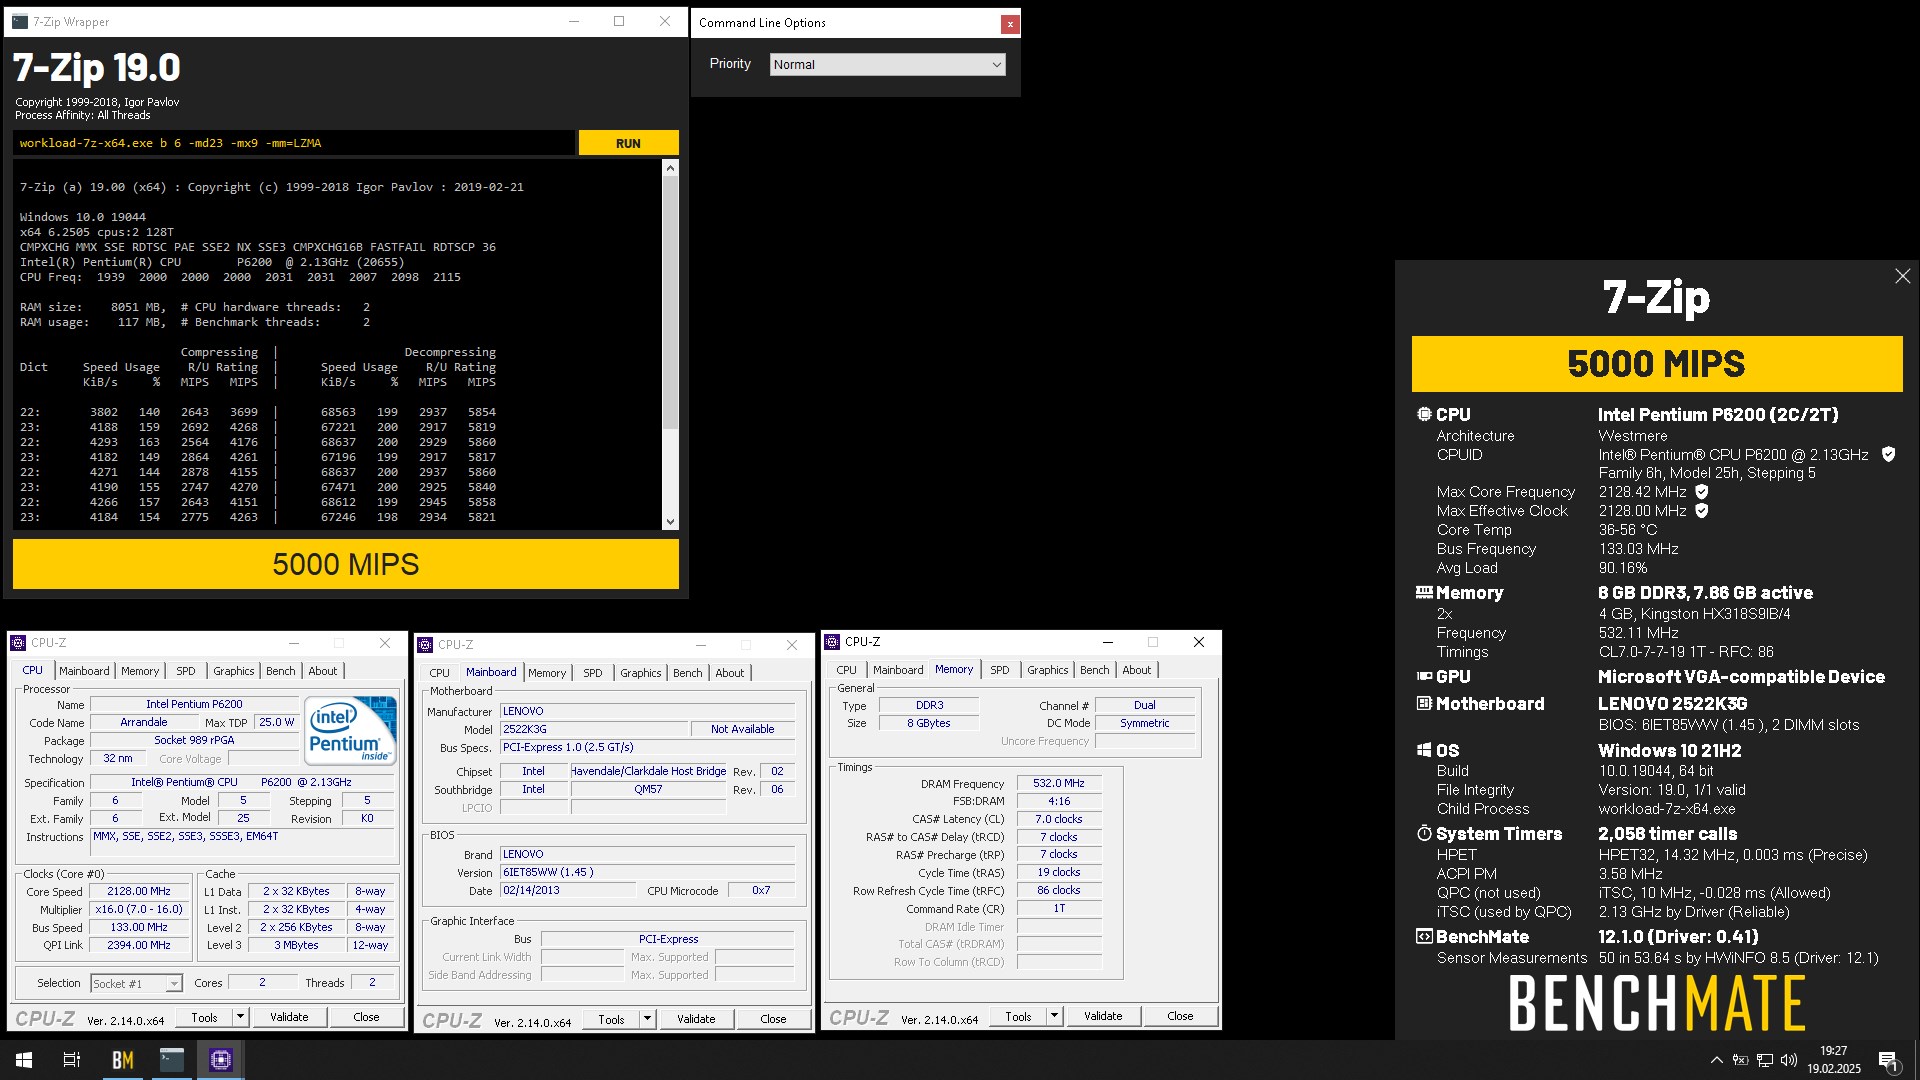
Task: Click the CPU chip icon in BenchMate panel
Action: (1424, 414)
